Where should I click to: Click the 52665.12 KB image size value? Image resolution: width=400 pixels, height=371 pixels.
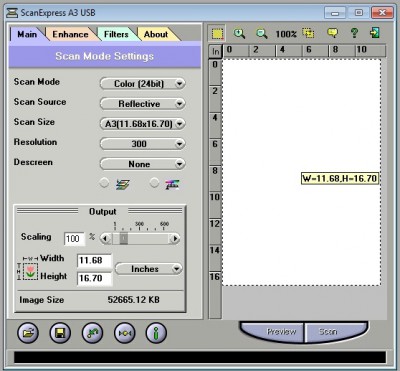133,300
